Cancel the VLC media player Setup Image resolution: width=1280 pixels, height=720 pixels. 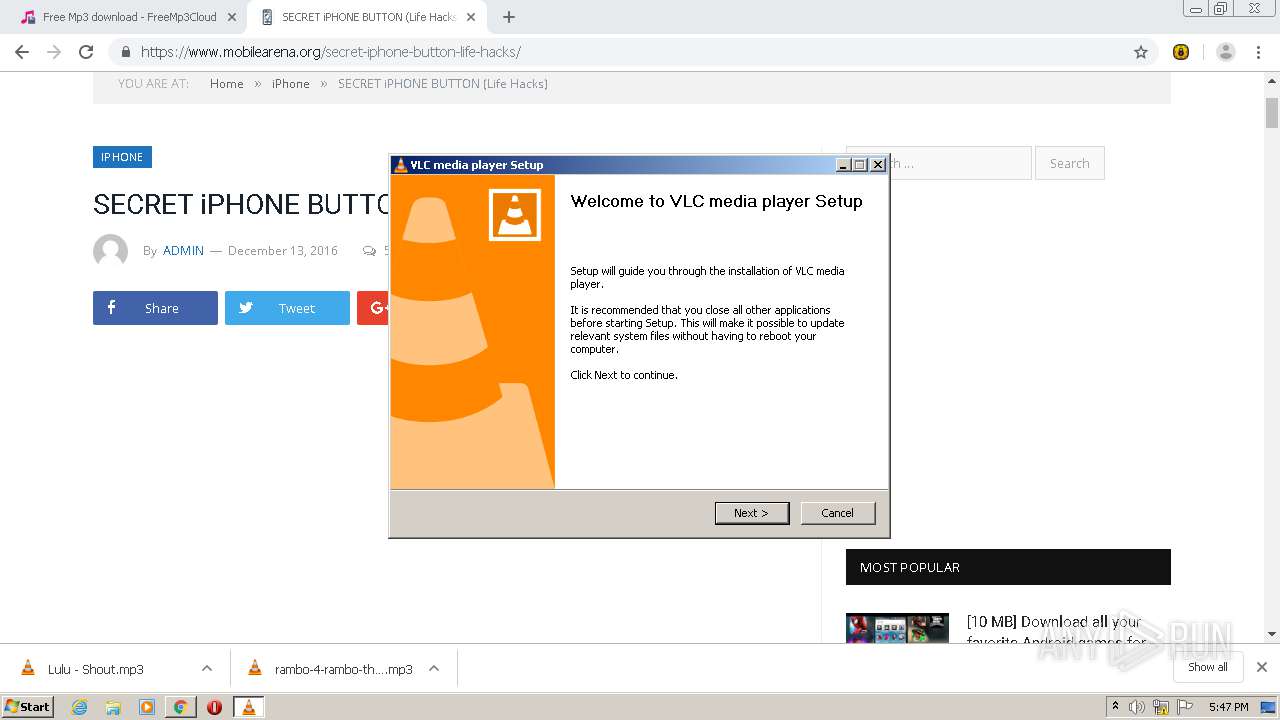(x=837, y=513)
